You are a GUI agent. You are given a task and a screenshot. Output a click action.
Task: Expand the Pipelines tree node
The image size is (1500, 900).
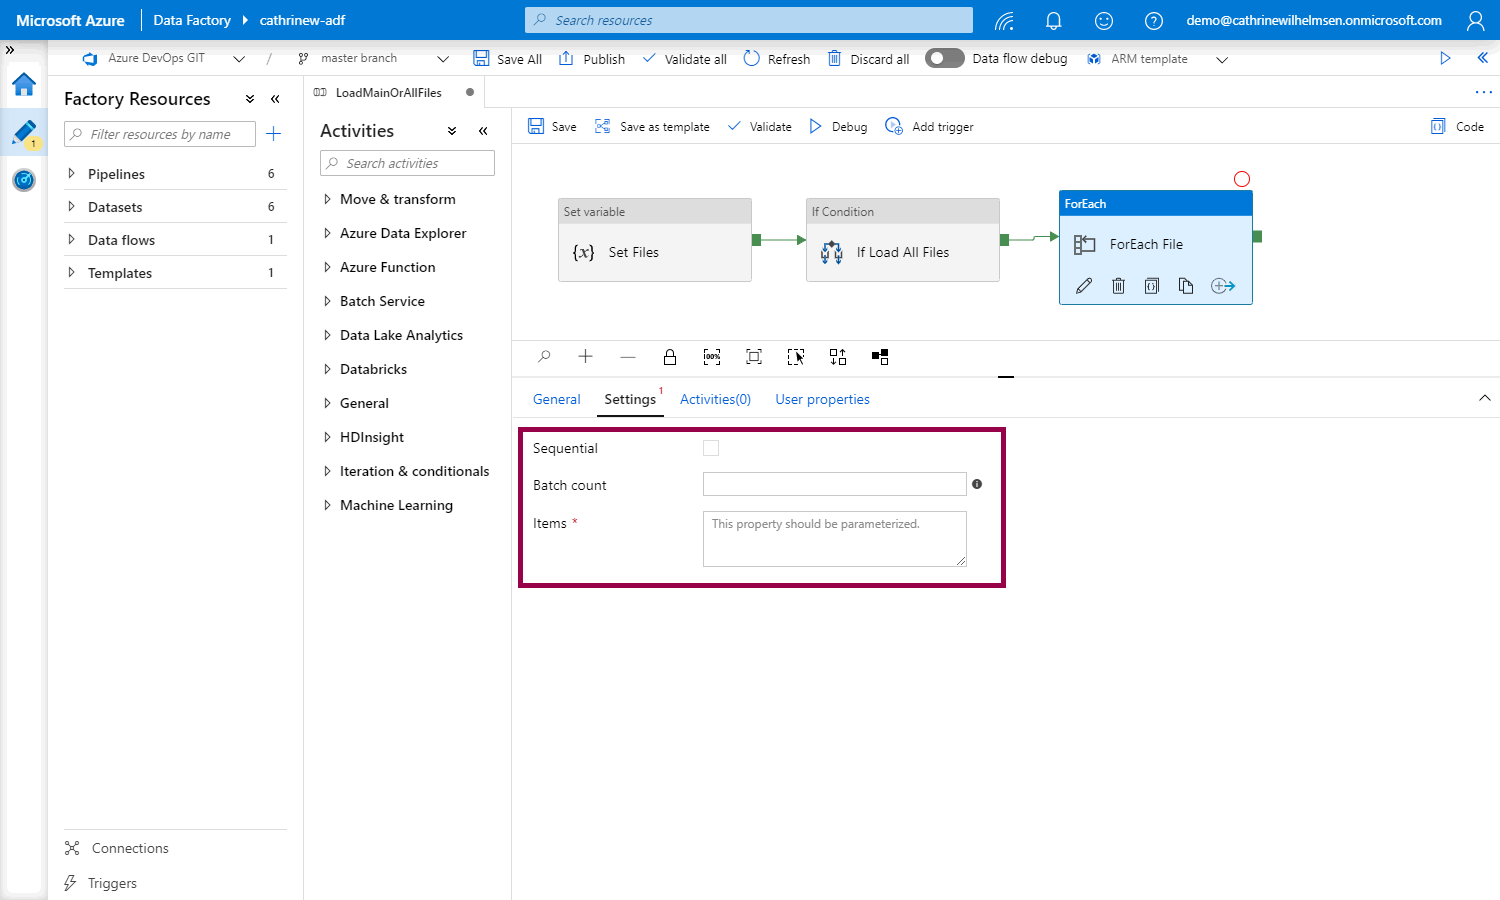coord(71,174)
